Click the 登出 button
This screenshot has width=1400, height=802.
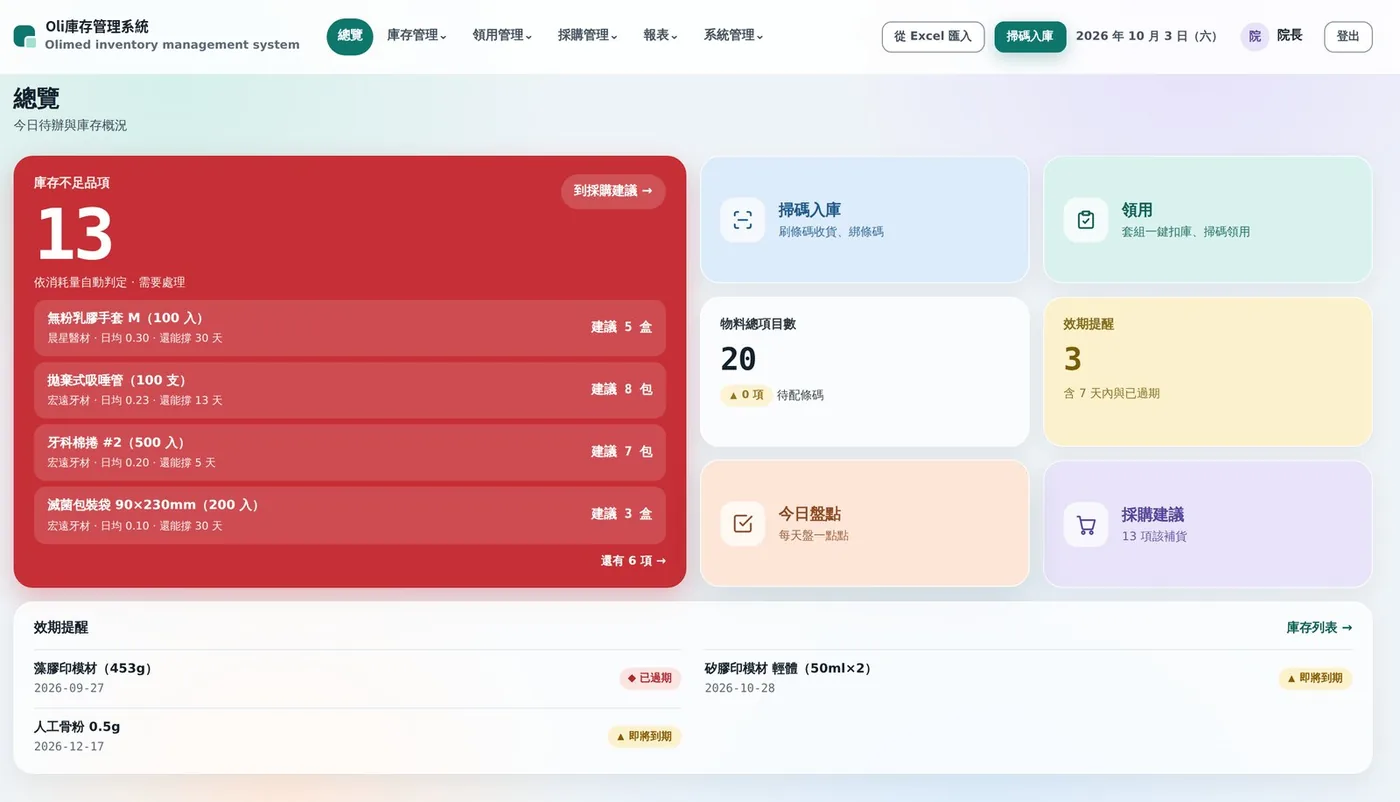click(1348, 37)
